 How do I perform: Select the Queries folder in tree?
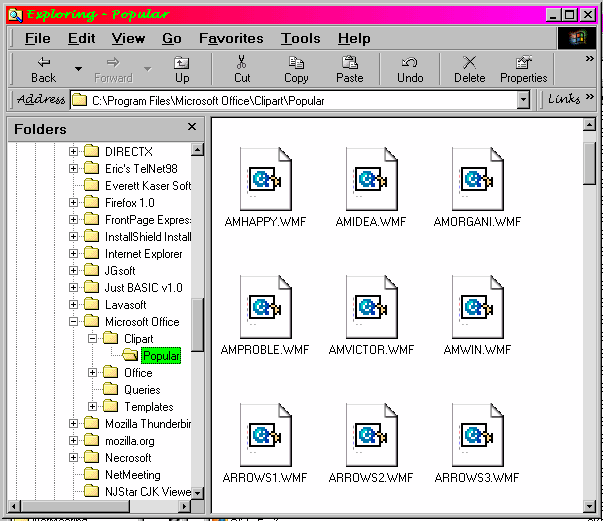click(142, 390)
